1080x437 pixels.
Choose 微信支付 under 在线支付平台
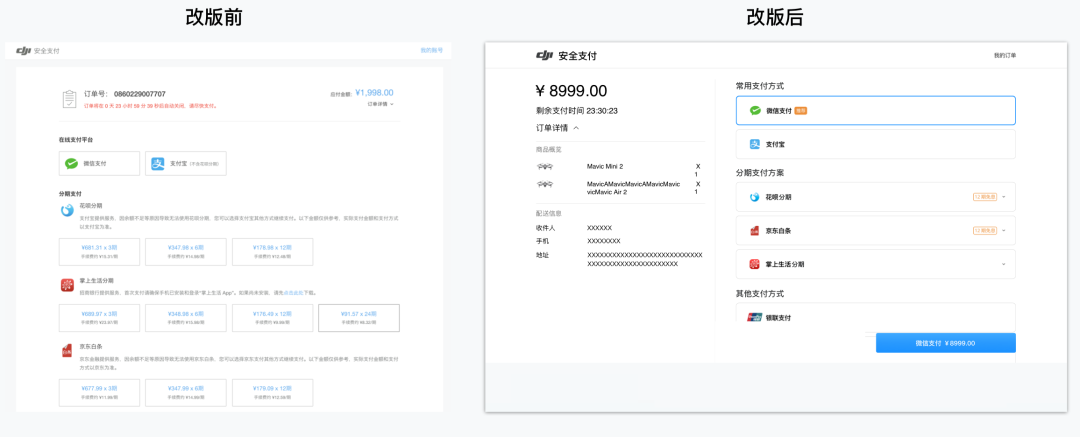pyautogui.click(x=99, y=163)
